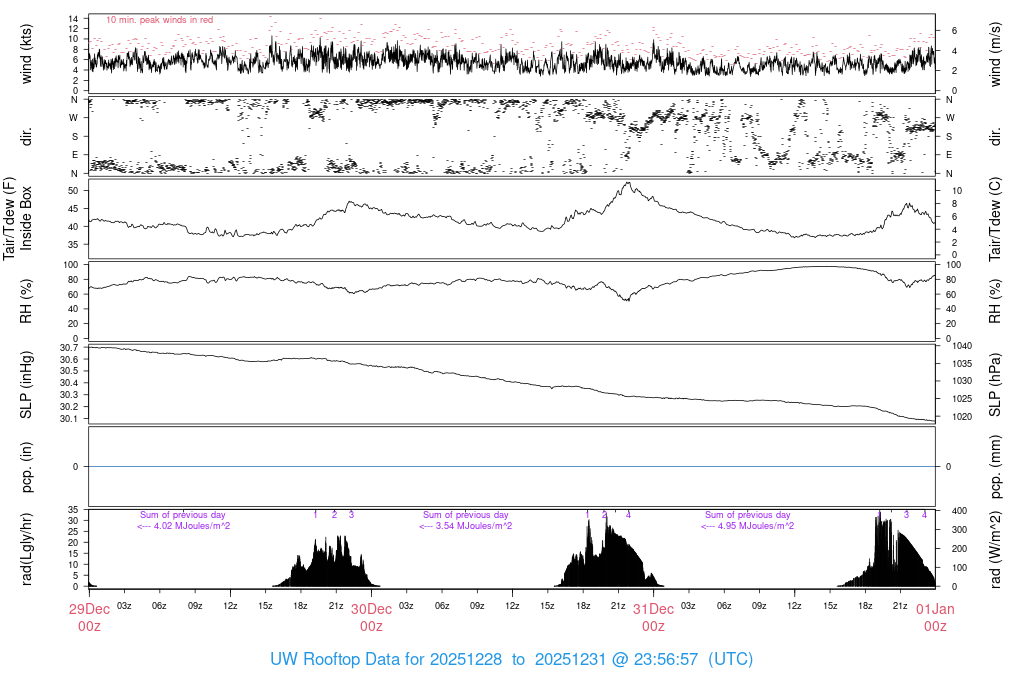Click the '3.54 MJoules/m^2' daily sum text
Viewport: 1024px width, 700px height.
[x=473, y=526]
